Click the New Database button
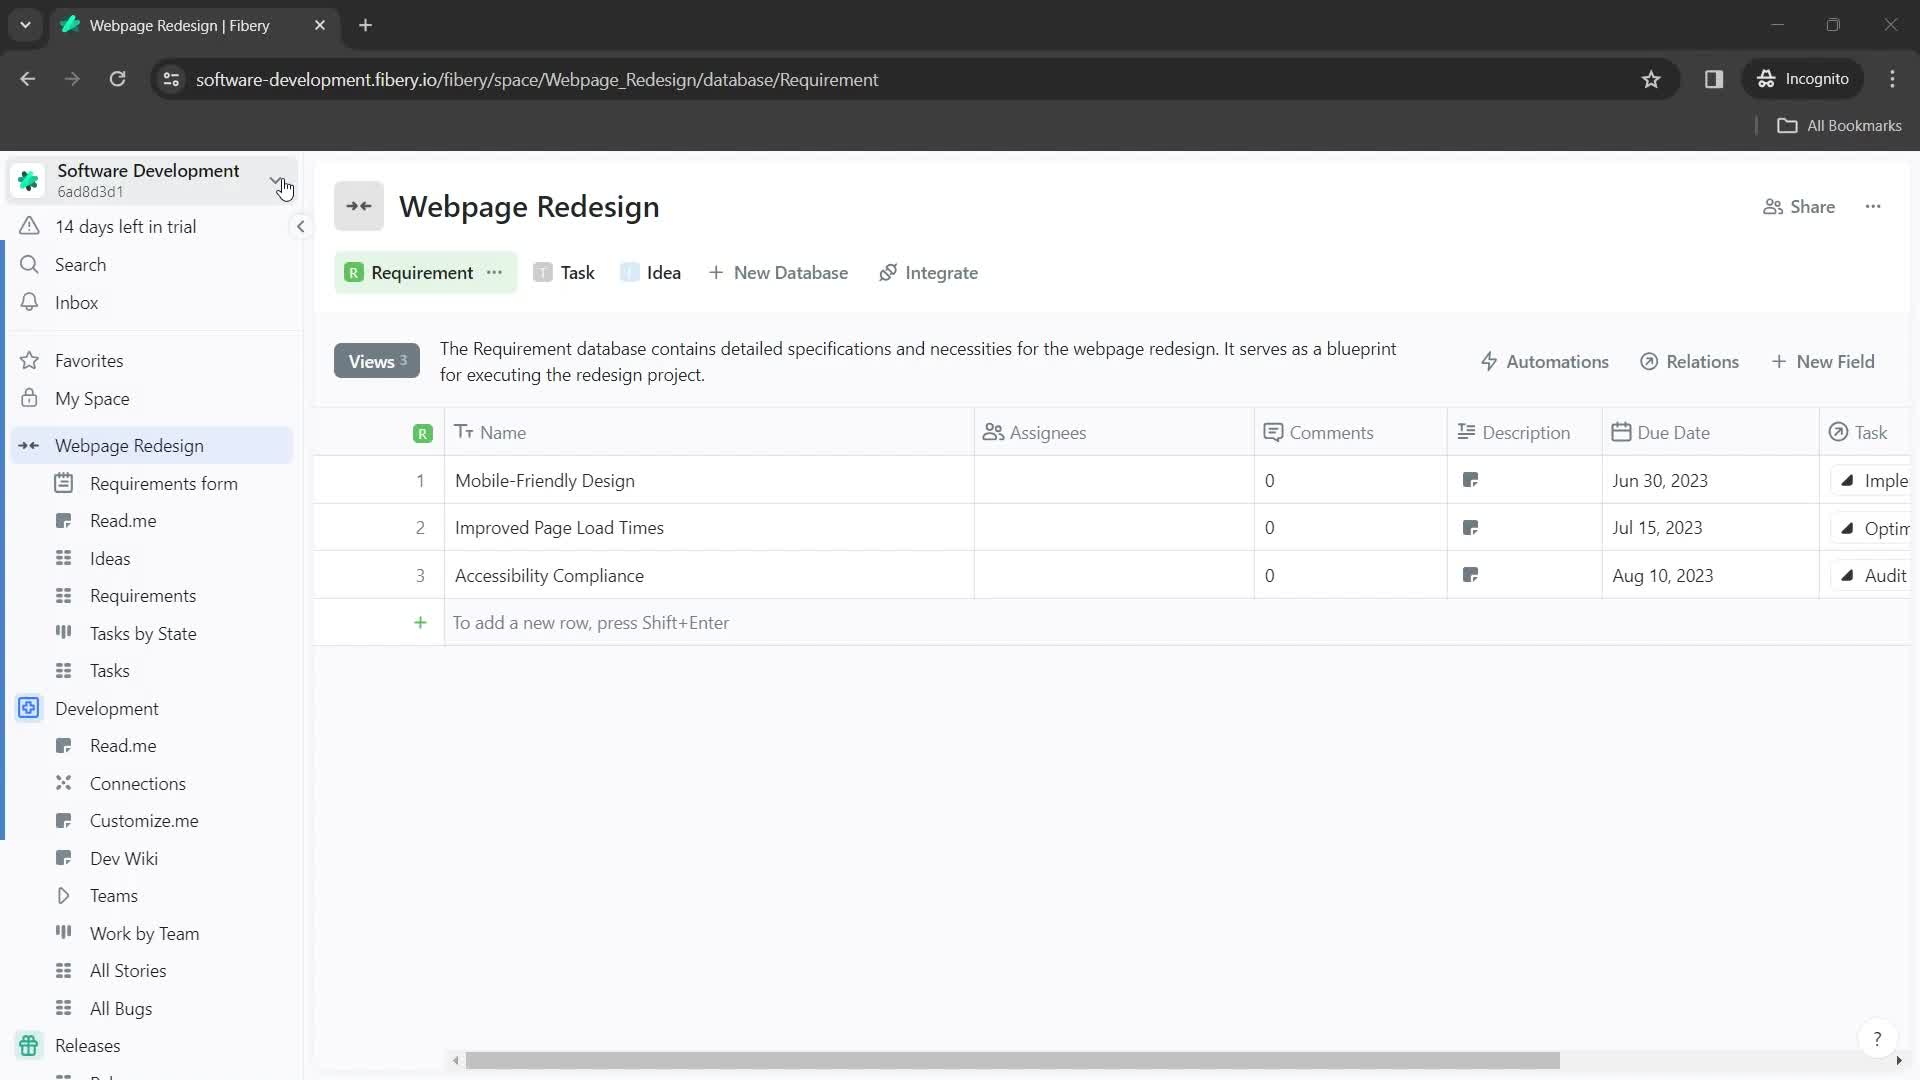The image size is (1920, 1080). 779,273
